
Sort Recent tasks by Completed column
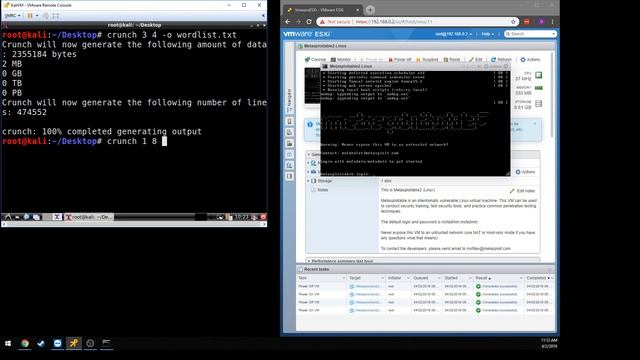[x=539, y=278]
